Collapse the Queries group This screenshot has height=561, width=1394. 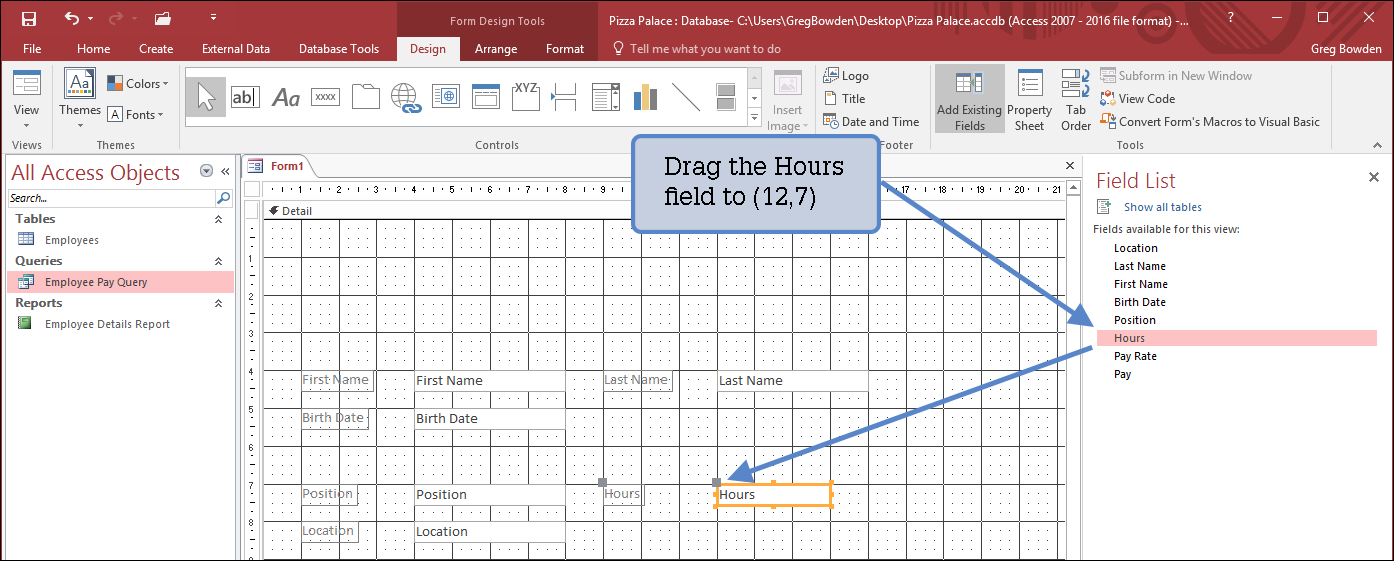(x=219, y=261)
